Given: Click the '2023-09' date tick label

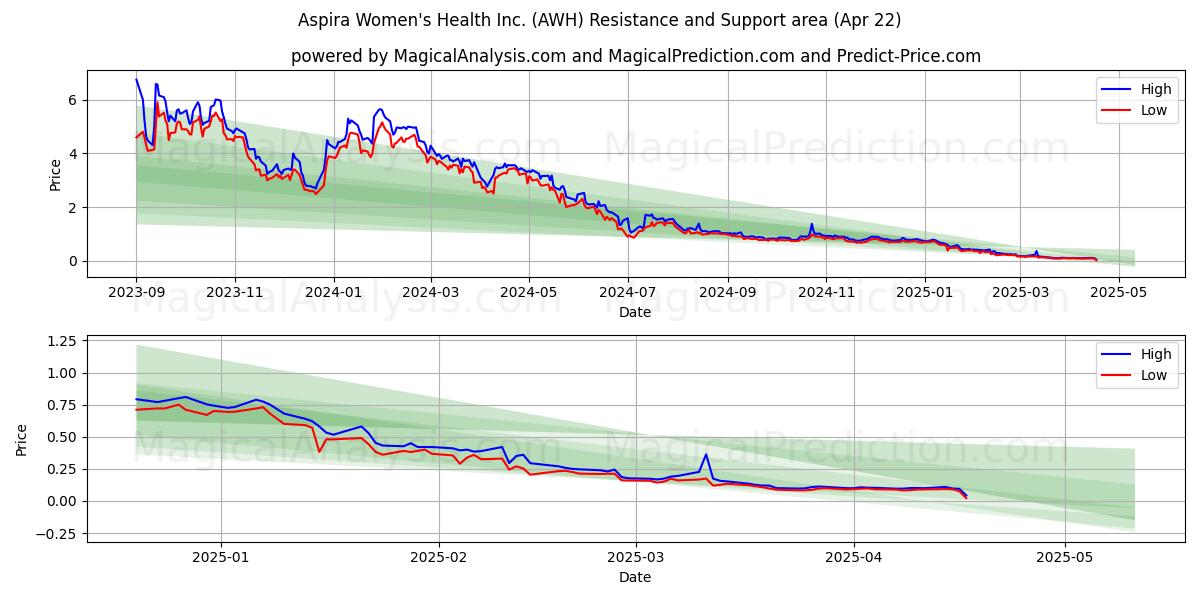Looking at the screenshot, I should click(x=136, y=293).
